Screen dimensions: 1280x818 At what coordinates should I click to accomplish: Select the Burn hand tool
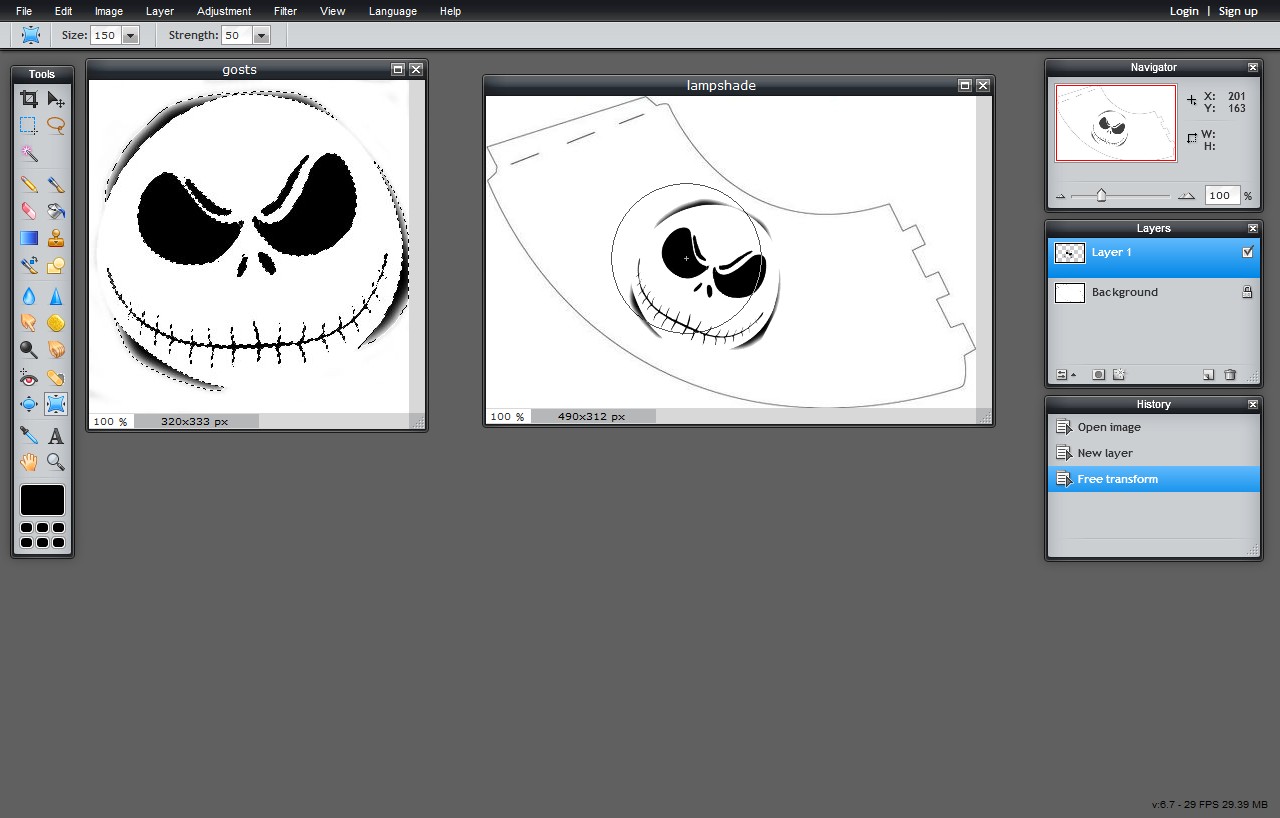56,350
